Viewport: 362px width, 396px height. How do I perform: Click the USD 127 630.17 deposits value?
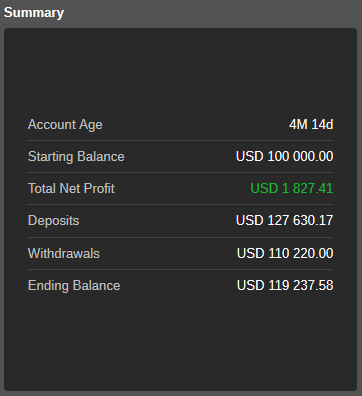(284, 220)
